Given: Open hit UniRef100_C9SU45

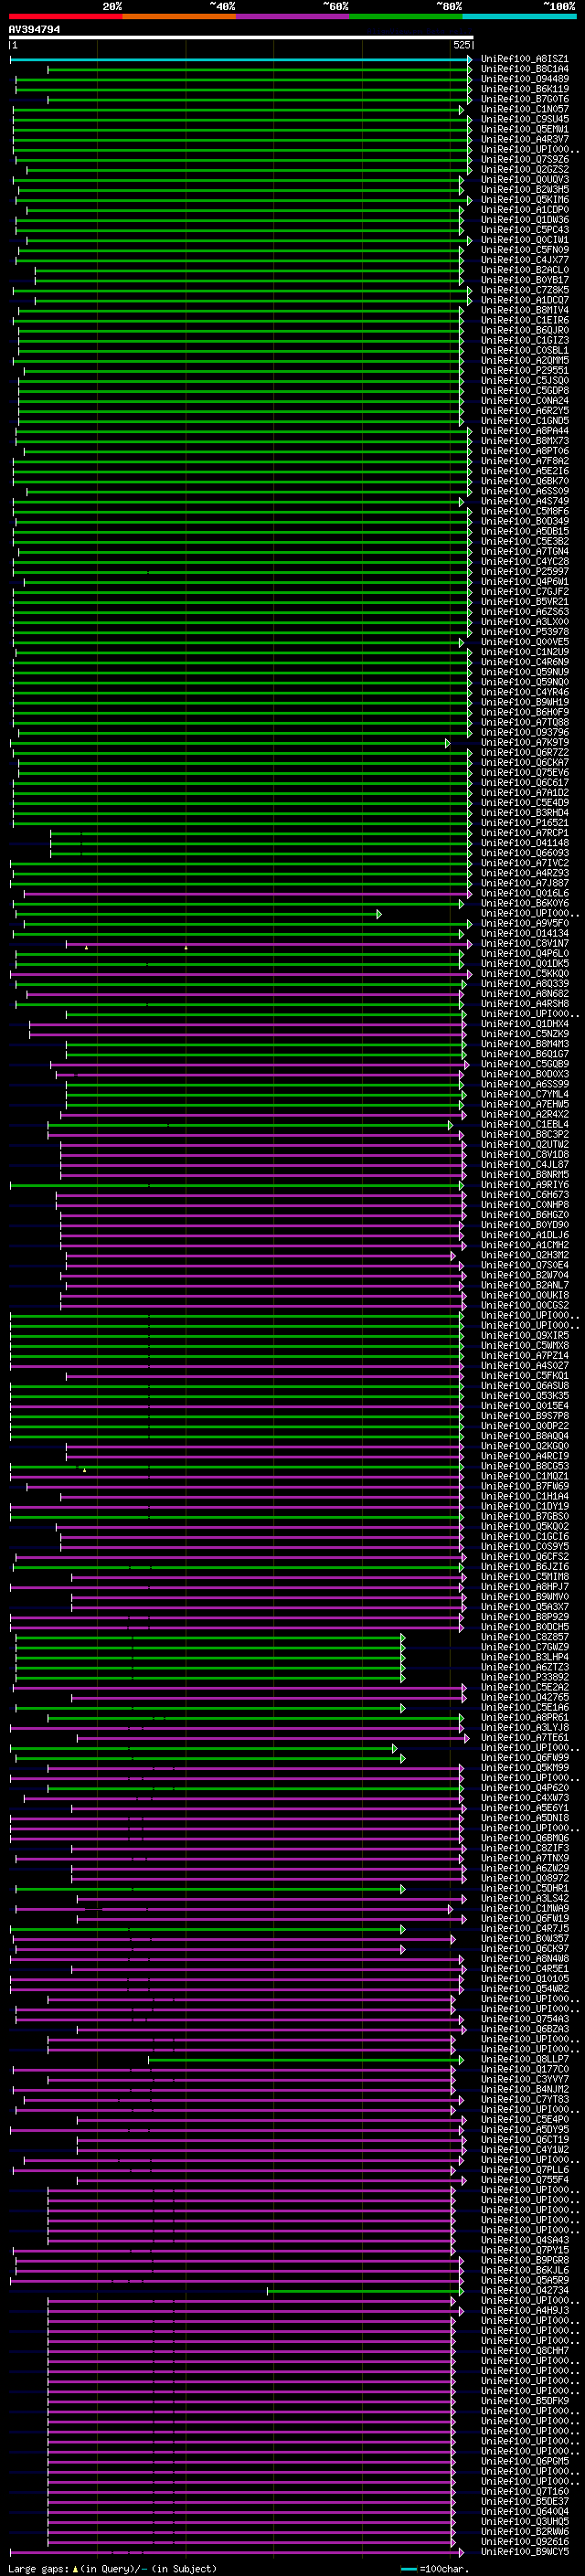Looking at the screenshot, I should [x=525, y=119].
